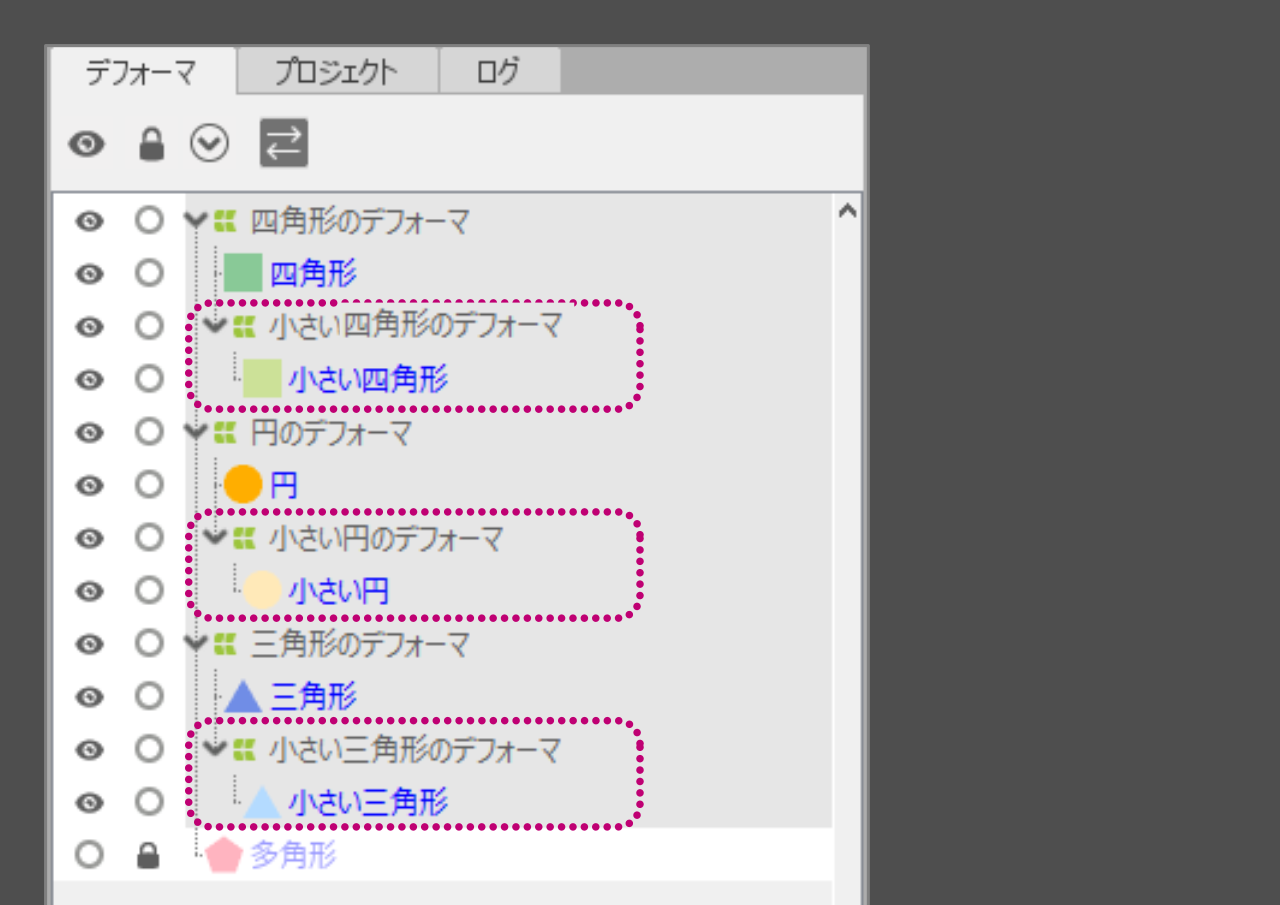The width and height of the screenshot is (1280, 905).
Task: Toggle all visibility with toolbar eye icon
Action: (x=87, y=145)
